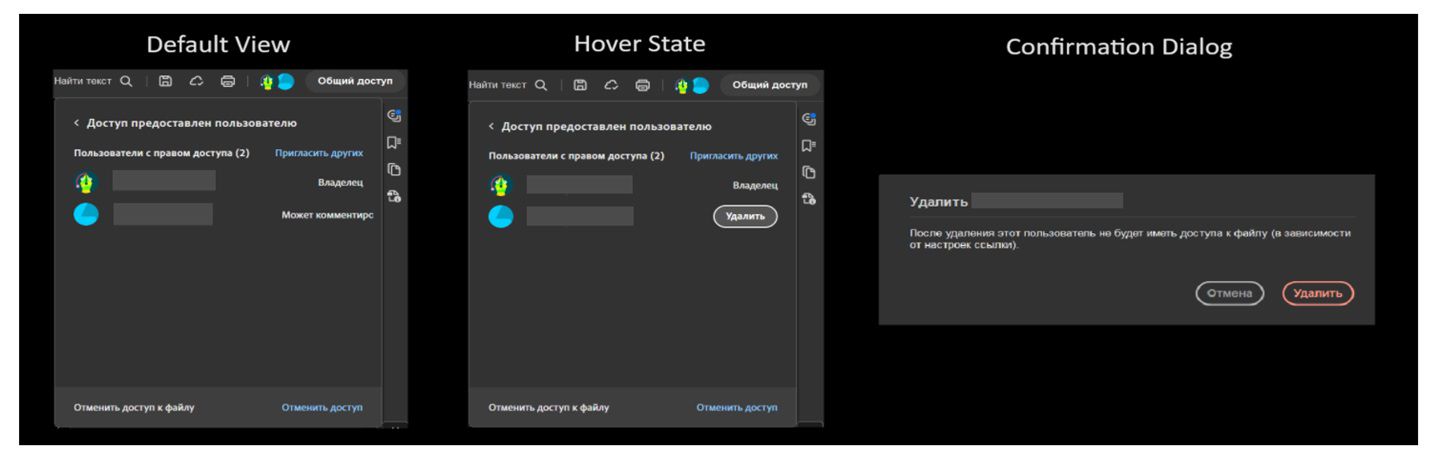Click 'Общий доступ' button in Default View
This screenshot has width=1440, height=466.
(355, 81)
